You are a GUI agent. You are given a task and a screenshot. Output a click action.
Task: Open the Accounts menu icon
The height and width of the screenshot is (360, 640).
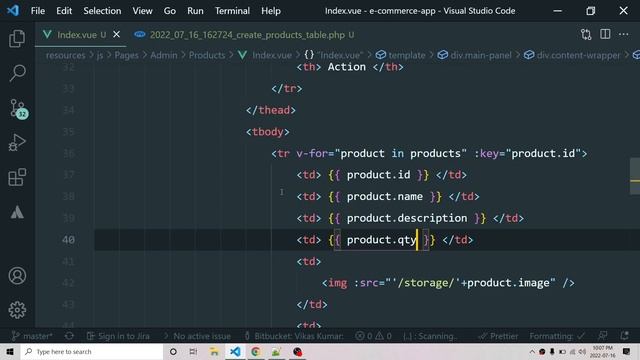[x=17, y=276]
